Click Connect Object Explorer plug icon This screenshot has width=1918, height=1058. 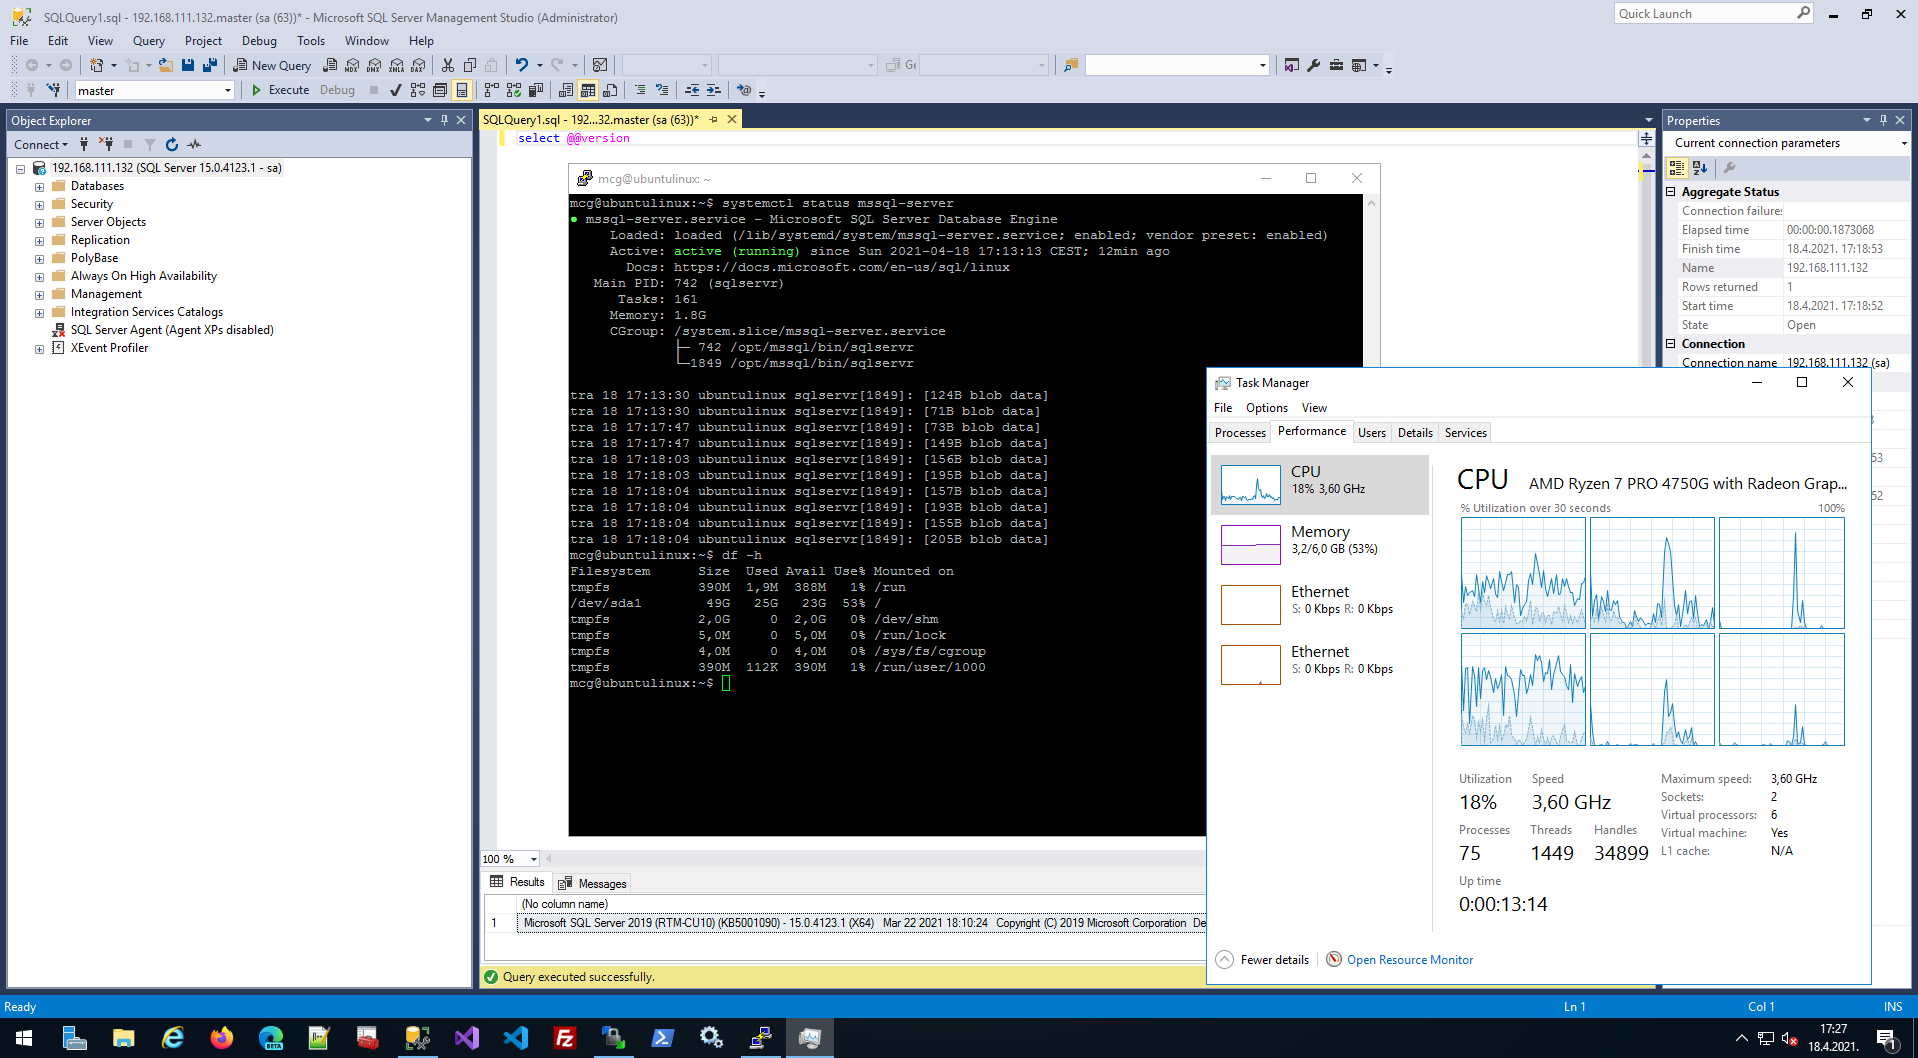click(84, 145)
